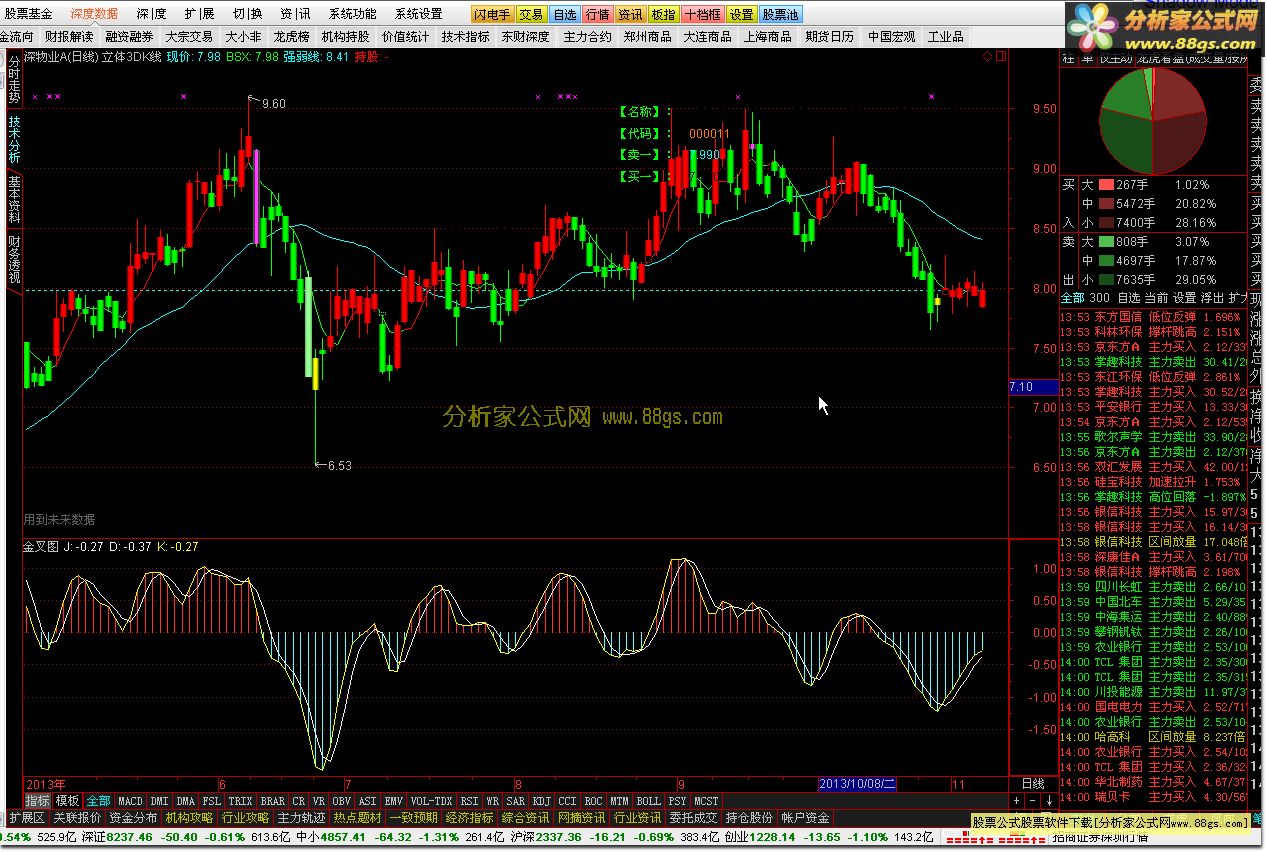Click the 自选 toolbar button
The image size is (1267, 852).
point(564,14)
